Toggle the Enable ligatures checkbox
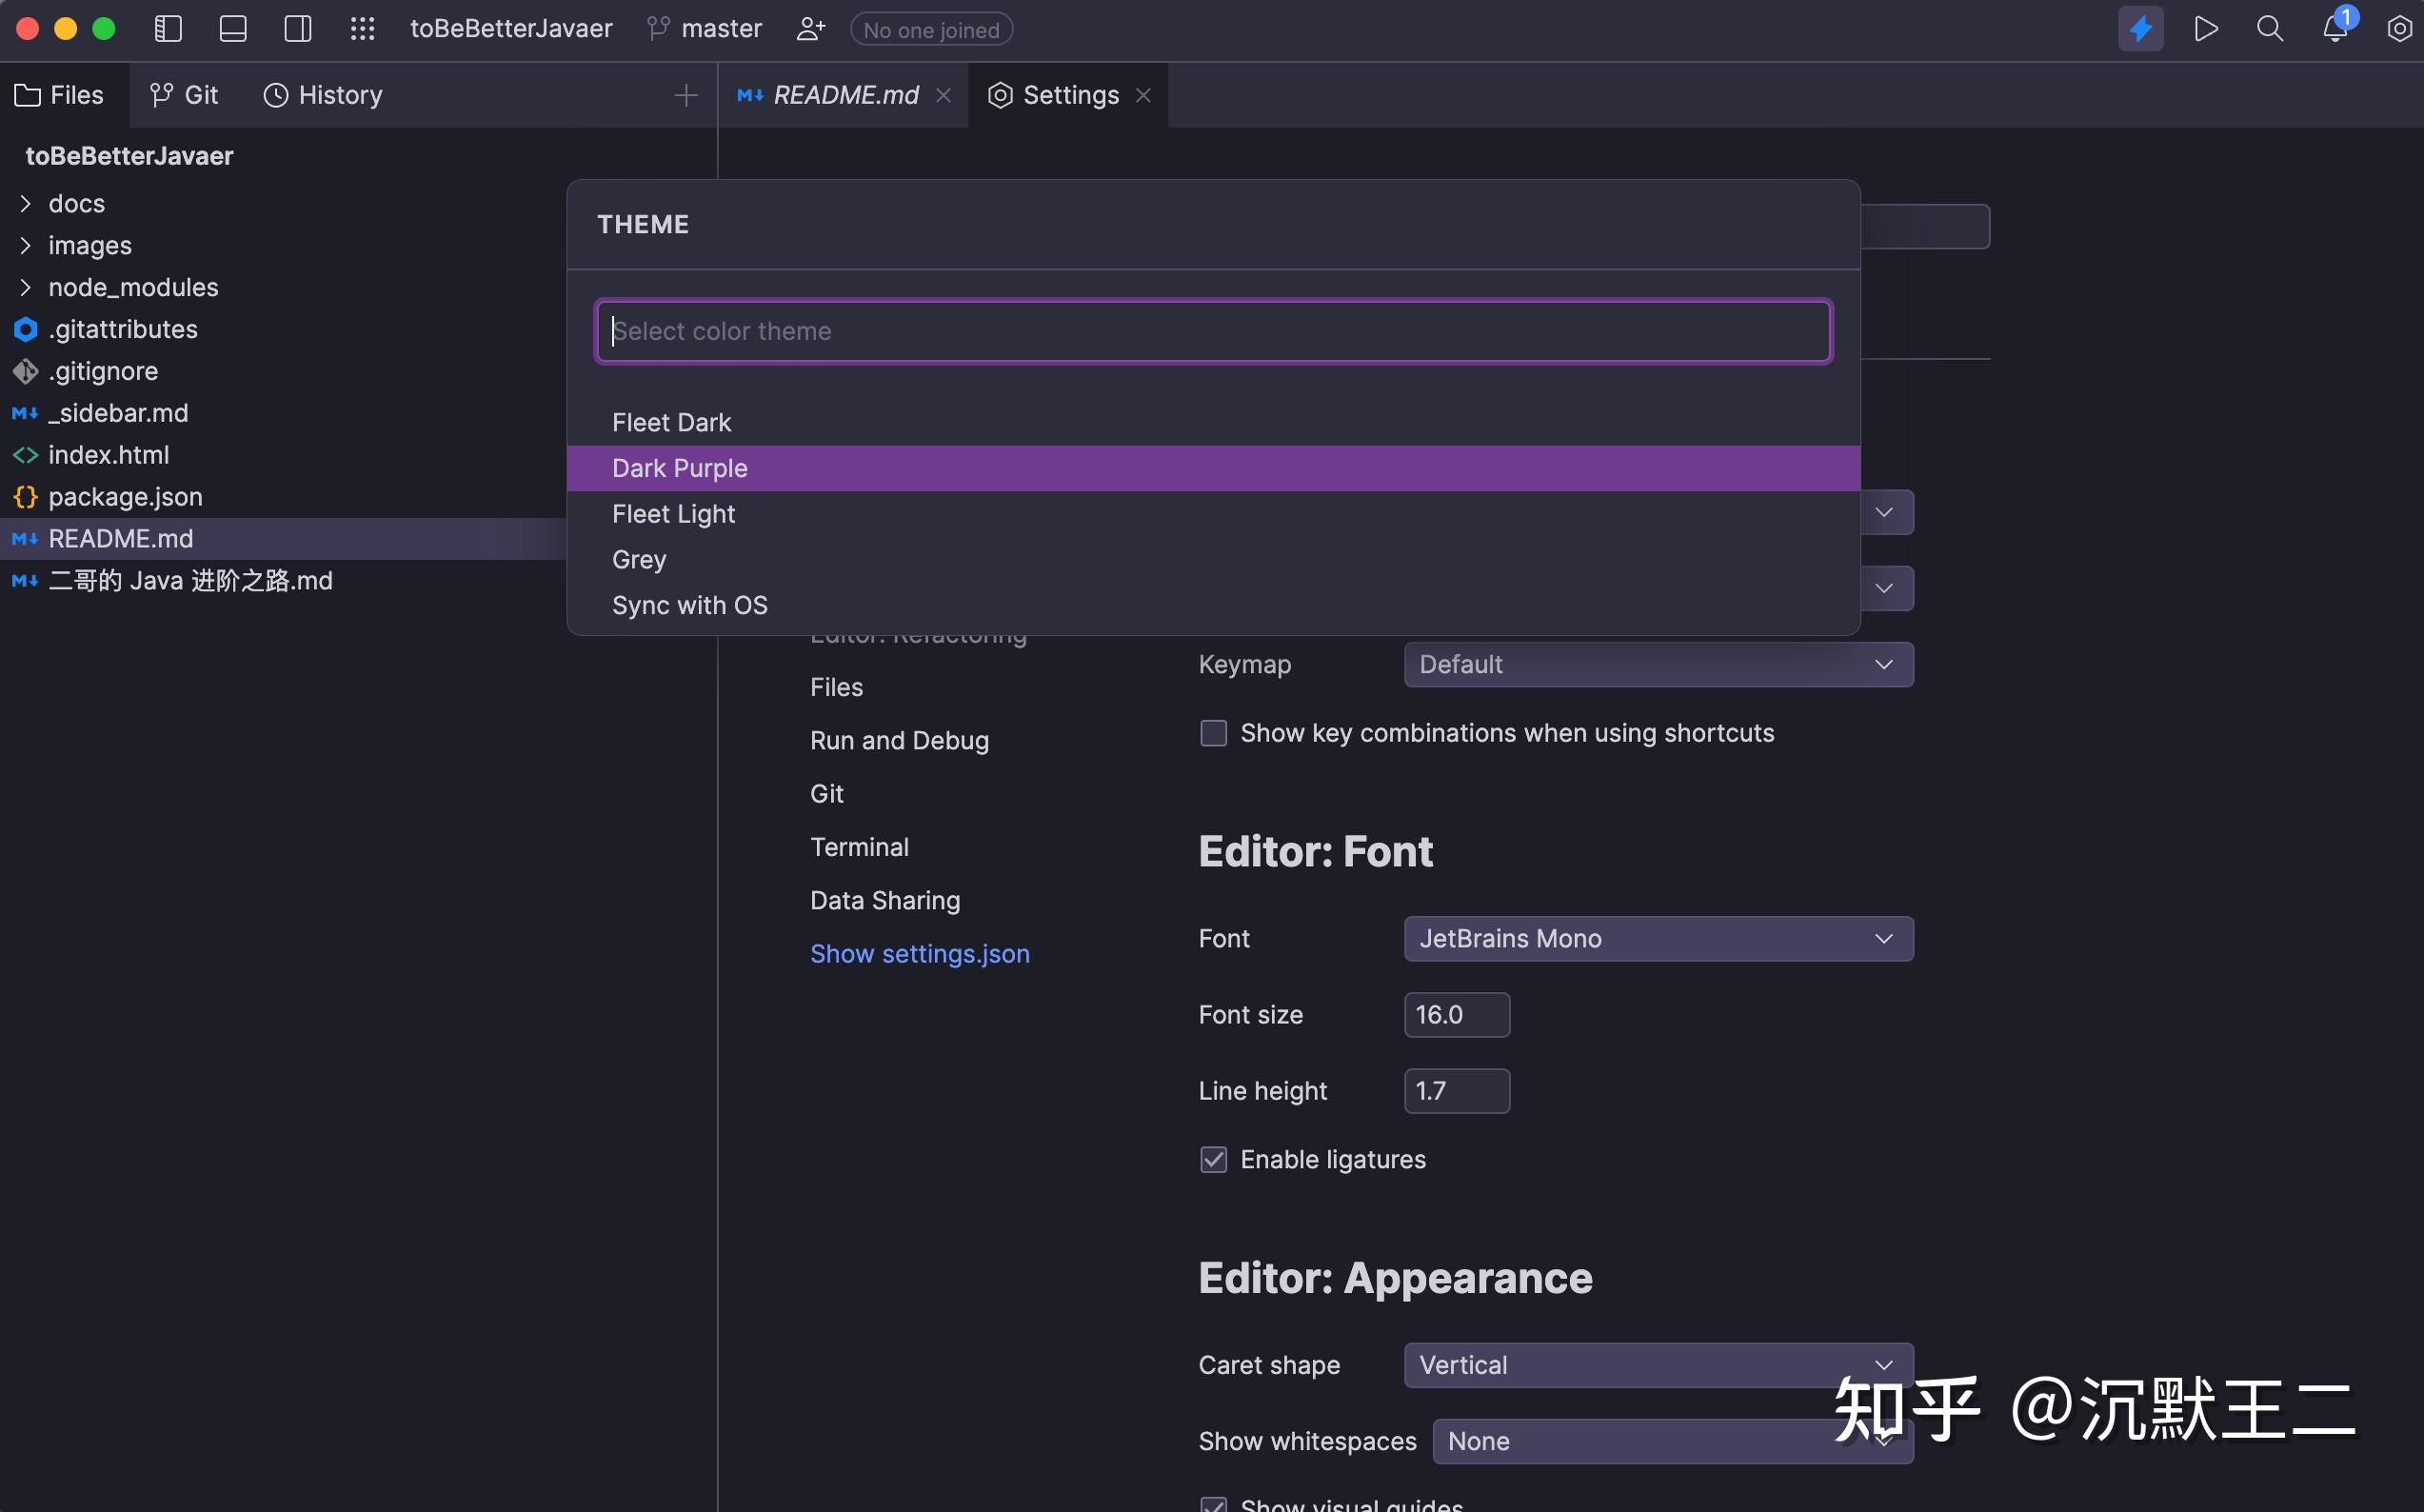 click(1213, 1160)
